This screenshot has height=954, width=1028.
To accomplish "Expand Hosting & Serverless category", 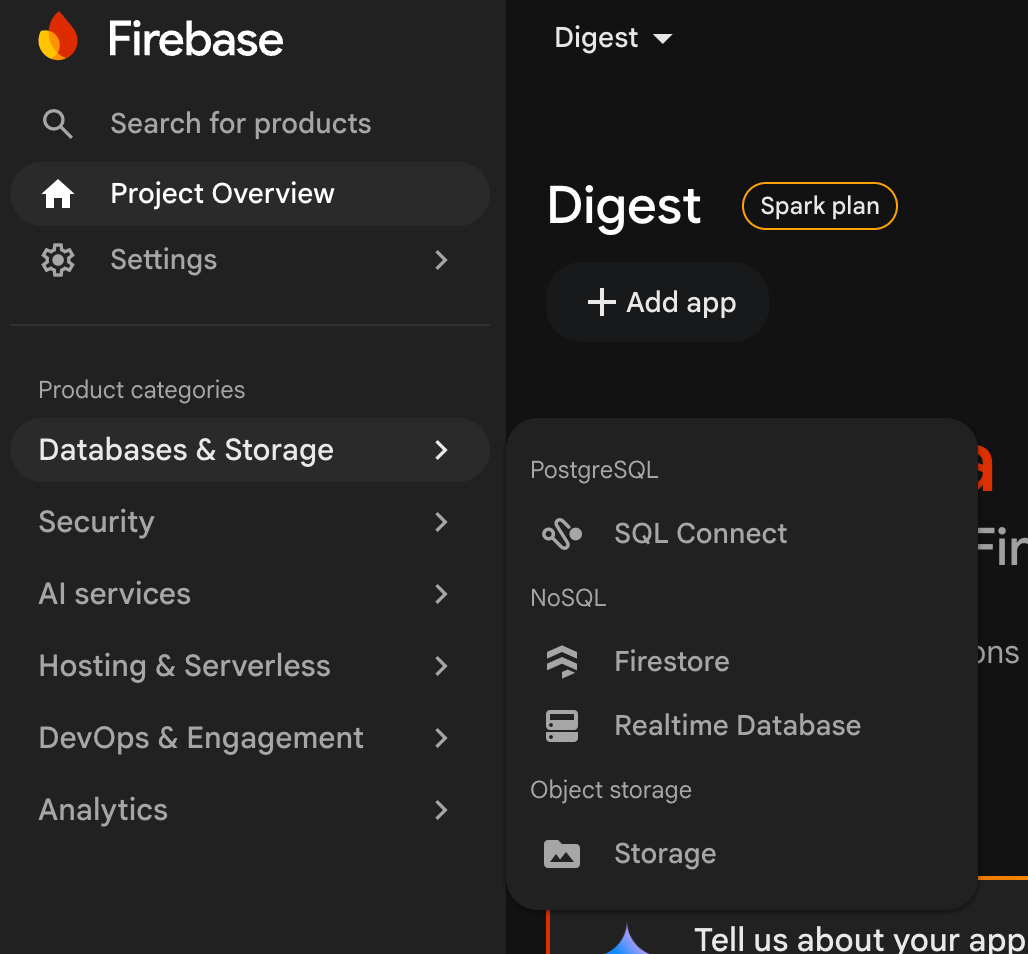I will (250, 666).
